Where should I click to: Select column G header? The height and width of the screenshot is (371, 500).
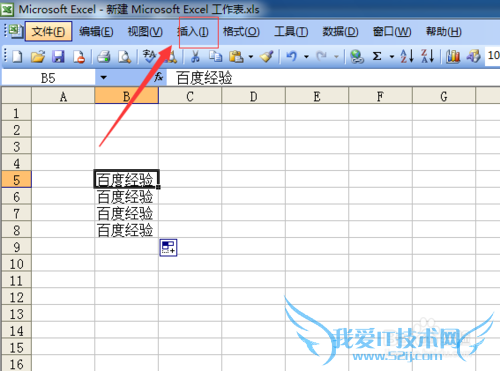(x=444, y=96)
